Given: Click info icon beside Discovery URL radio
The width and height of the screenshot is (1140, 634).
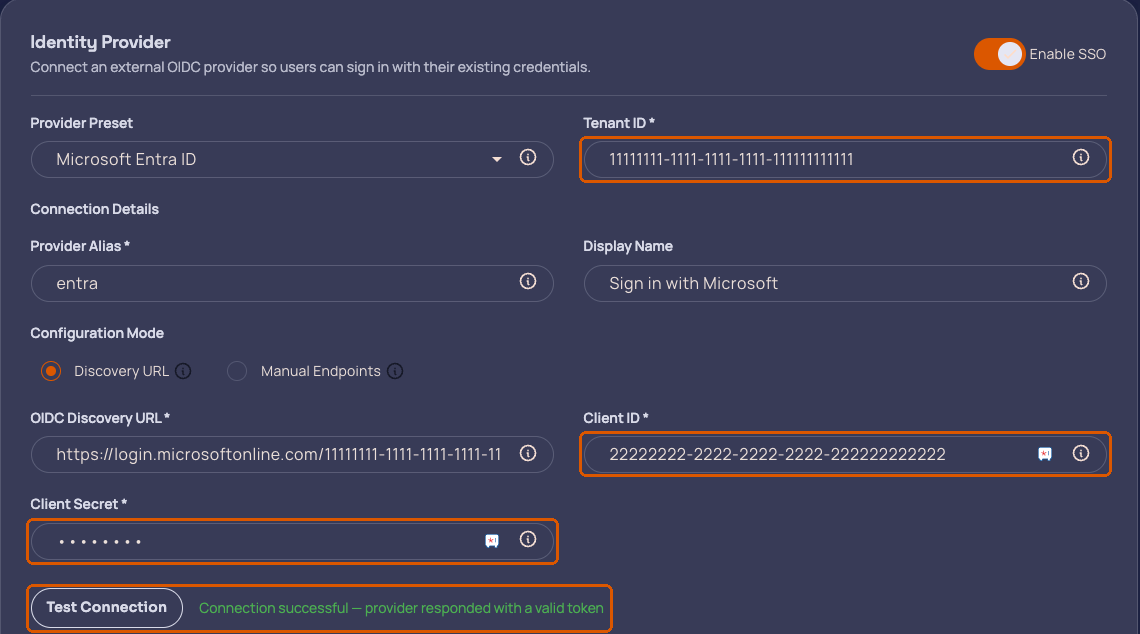Looking at the screenshot, I should (x=183, y=372).
